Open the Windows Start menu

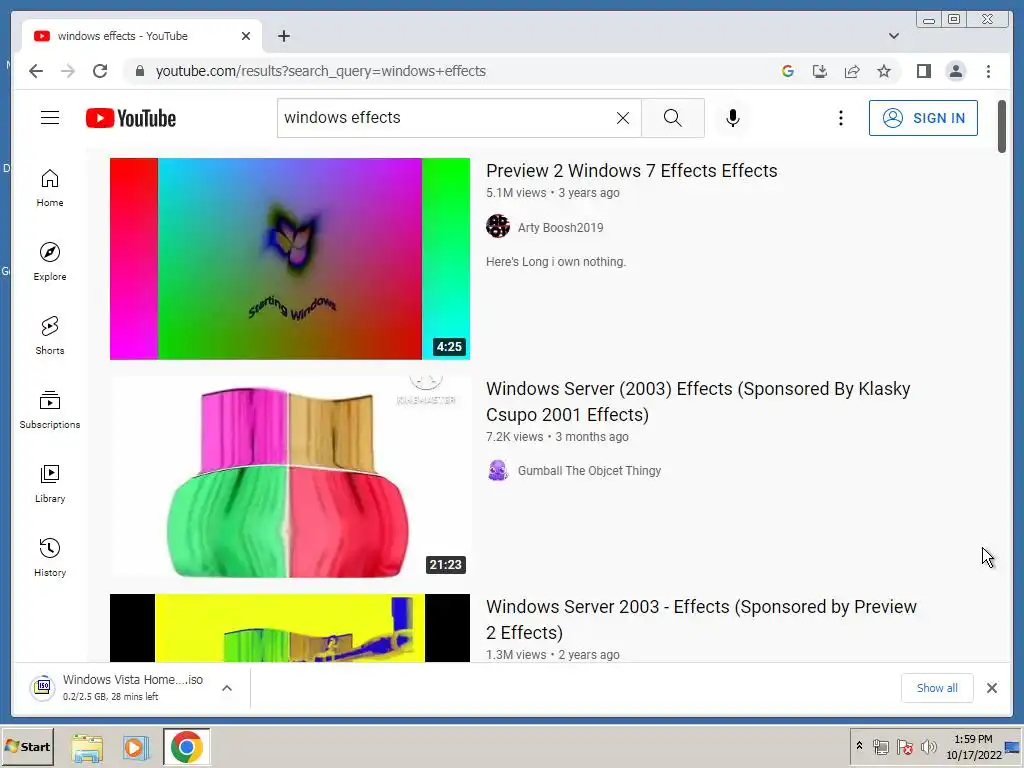(x=27, y=746)
